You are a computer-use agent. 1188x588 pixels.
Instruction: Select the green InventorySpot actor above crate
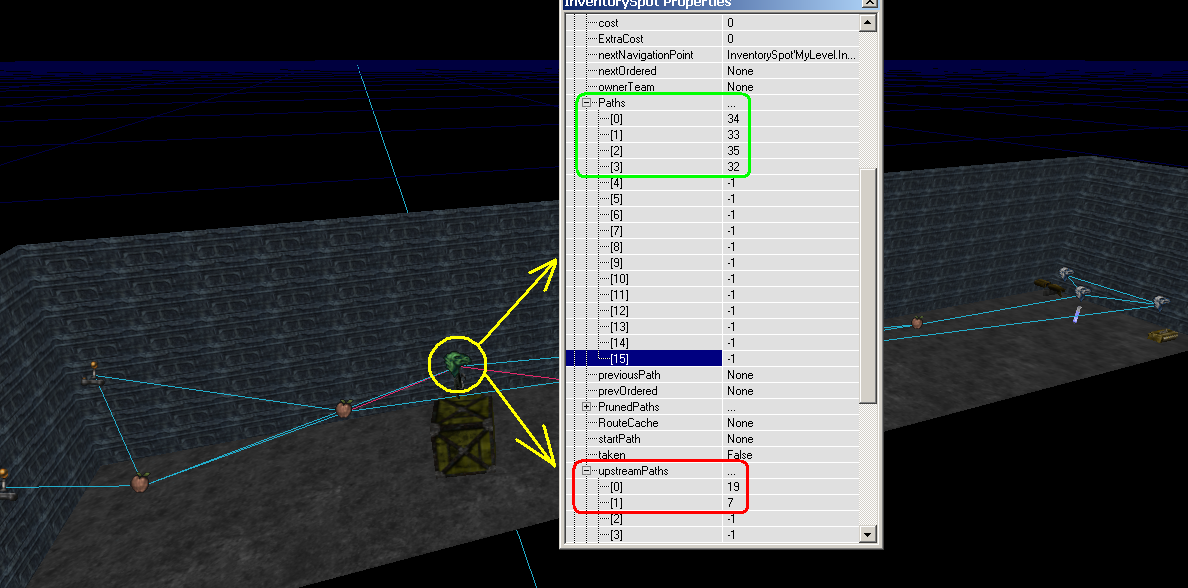click(x=456, y=363)
